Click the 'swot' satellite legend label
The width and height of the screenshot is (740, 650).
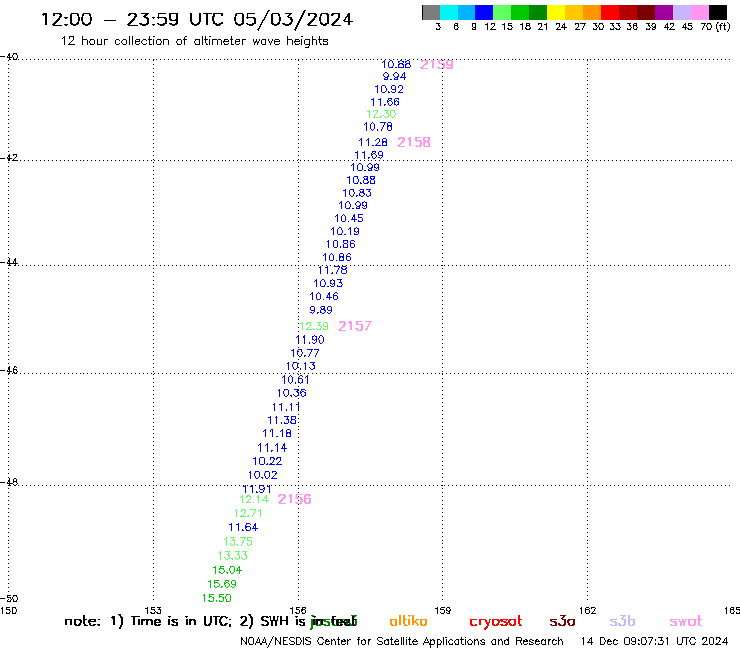click(x=686, y=622)
